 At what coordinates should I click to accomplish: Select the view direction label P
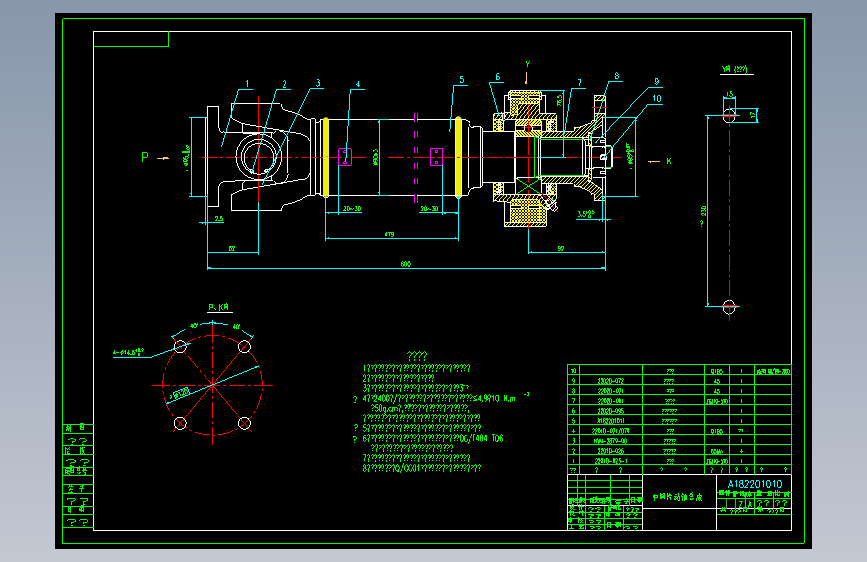[x=145, y=157]
